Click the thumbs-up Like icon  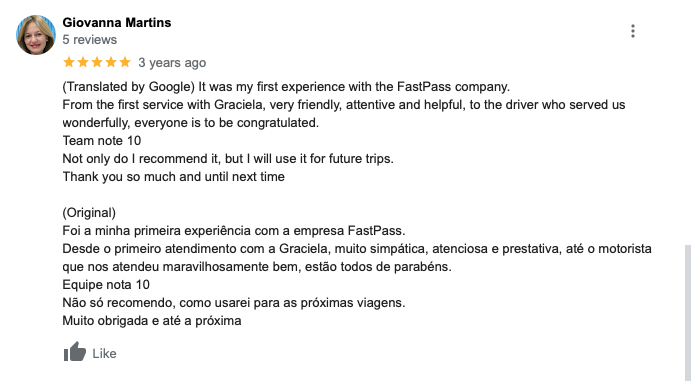coord(75,352)
